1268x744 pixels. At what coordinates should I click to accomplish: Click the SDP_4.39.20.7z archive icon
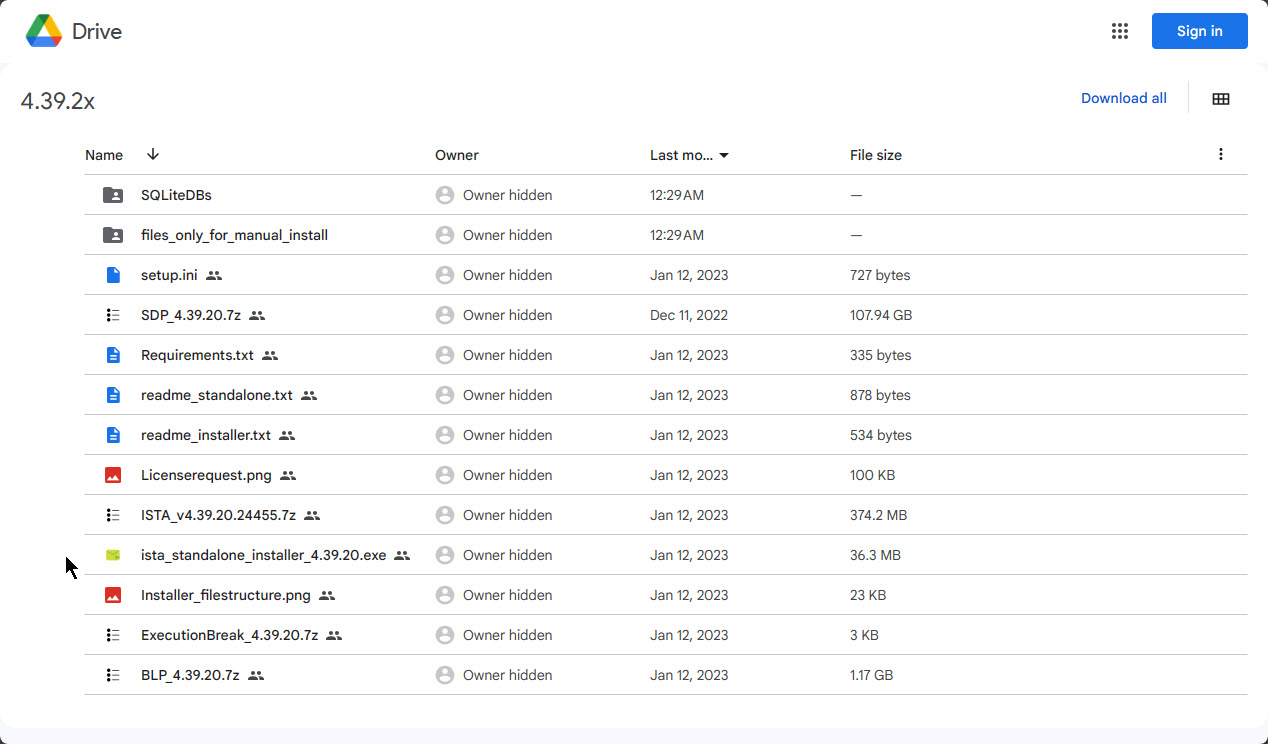[x=113, y=315]
